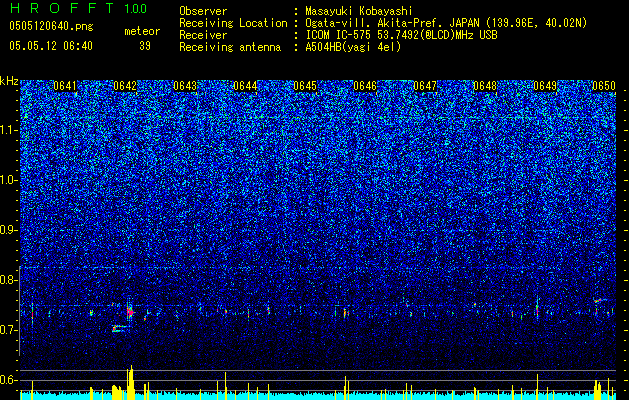Click the 0.6 kHz axis label
The width and height of the screenshot is (629, 400).
(x=8, y=380)
